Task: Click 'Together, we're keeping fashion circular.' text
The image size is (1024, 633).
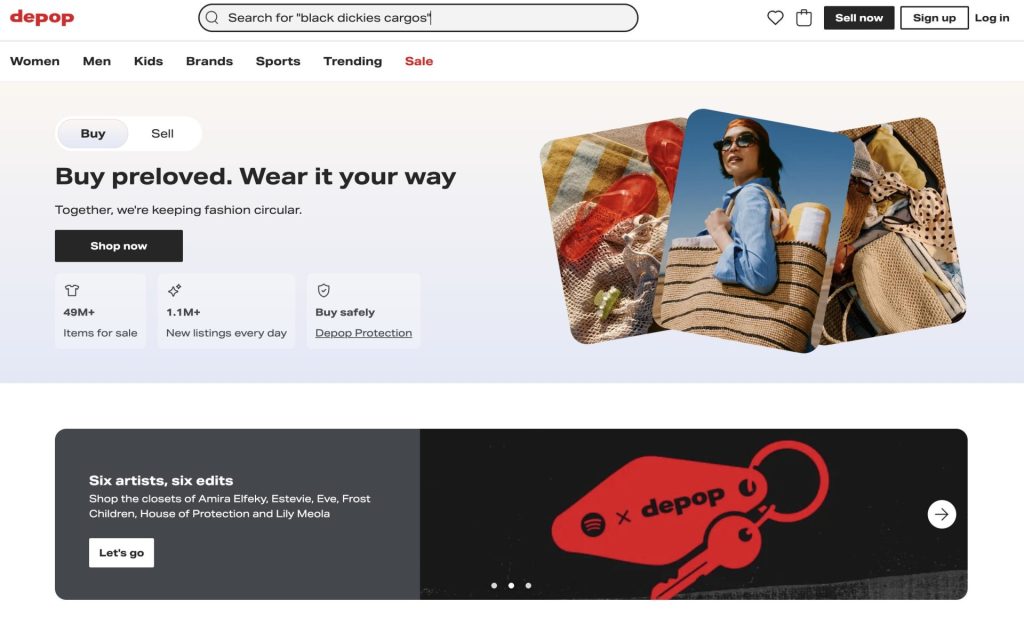Action: coord(178,210)
